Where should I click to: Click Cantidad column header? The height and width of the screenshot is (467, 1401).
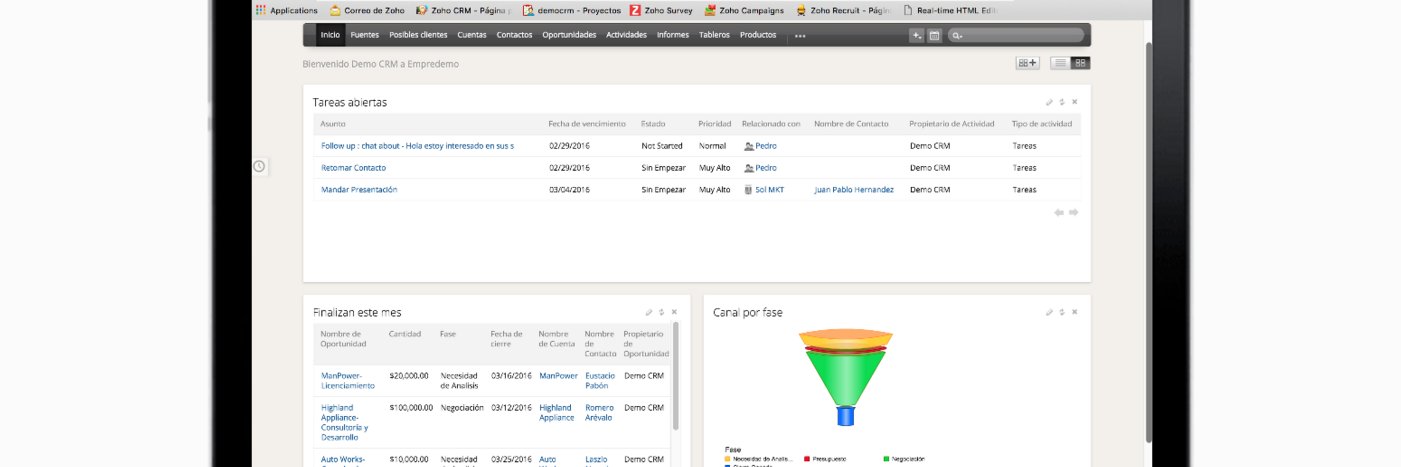405,334
